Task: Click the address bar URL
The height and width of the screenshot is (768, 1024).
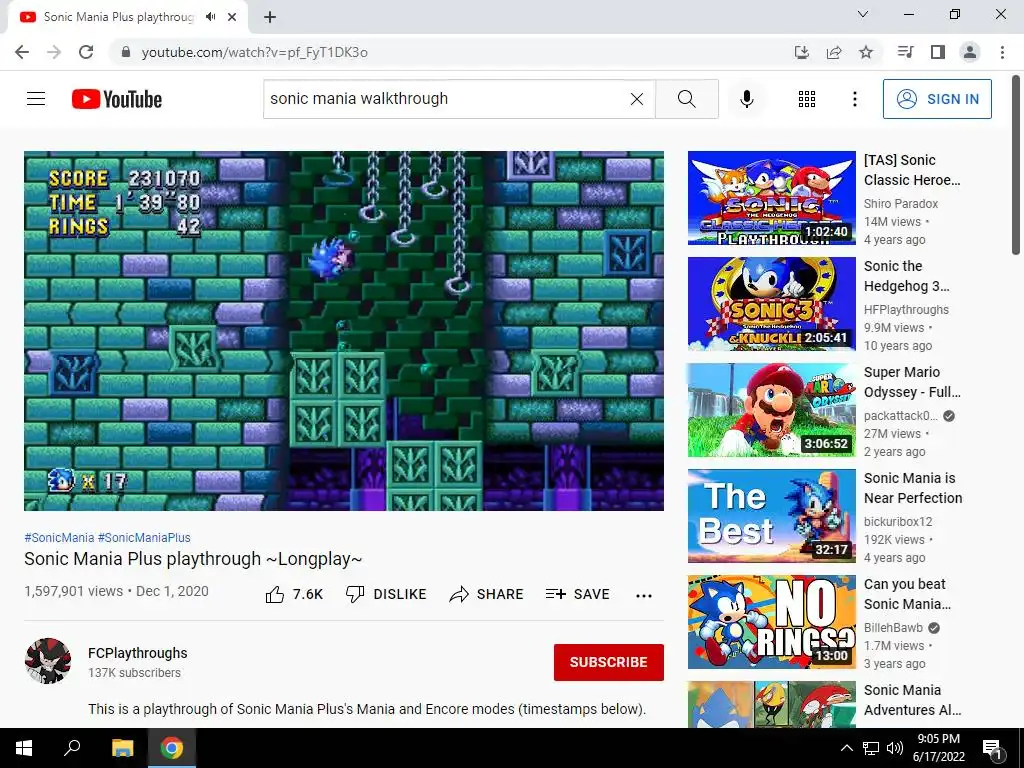Action: pos(255,52)
